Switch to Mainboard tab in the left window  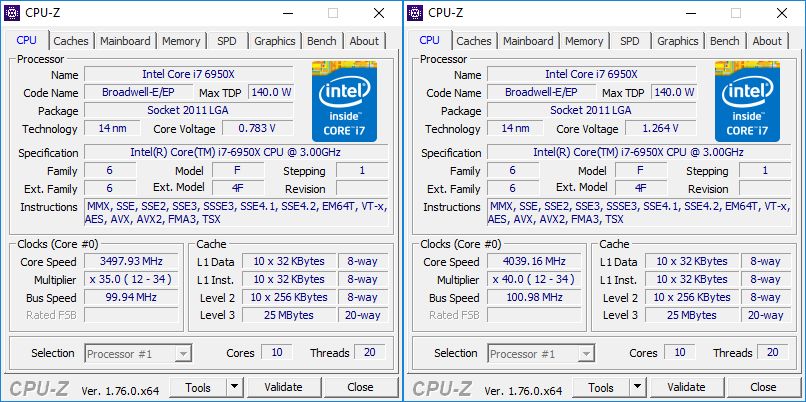[125, 41]
